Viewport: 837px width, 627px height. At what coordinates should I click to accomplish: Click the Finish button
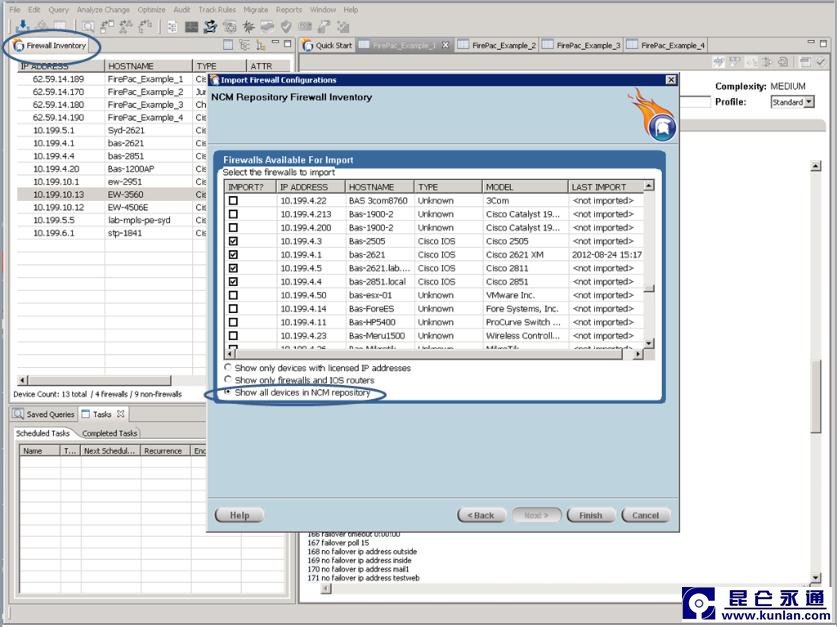pyautogui.click(x=590, y=515)
